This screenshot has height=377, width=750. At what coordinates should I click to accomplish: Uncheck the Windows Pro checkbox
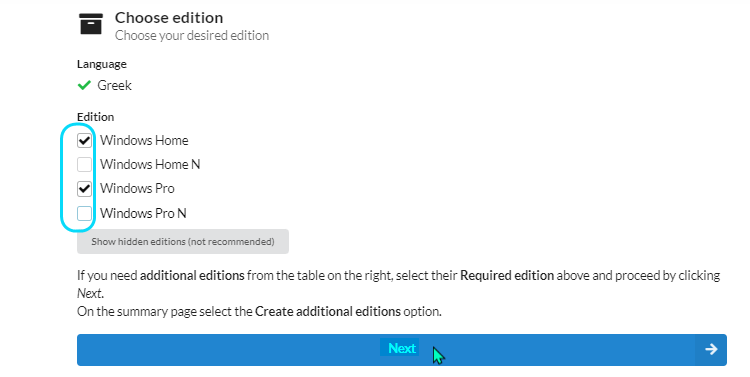point(84,188)
